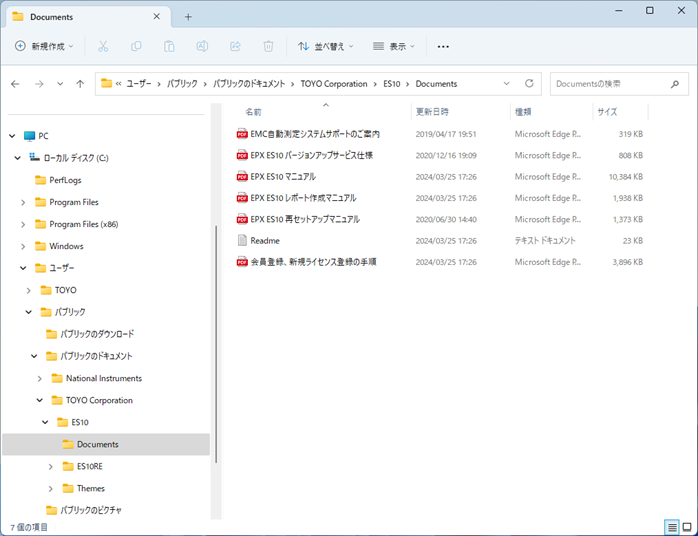This screenshot has width=698, height=536.
Task: Collapse the TOYO Corporation folder node
Action: [x=40, y=400]
